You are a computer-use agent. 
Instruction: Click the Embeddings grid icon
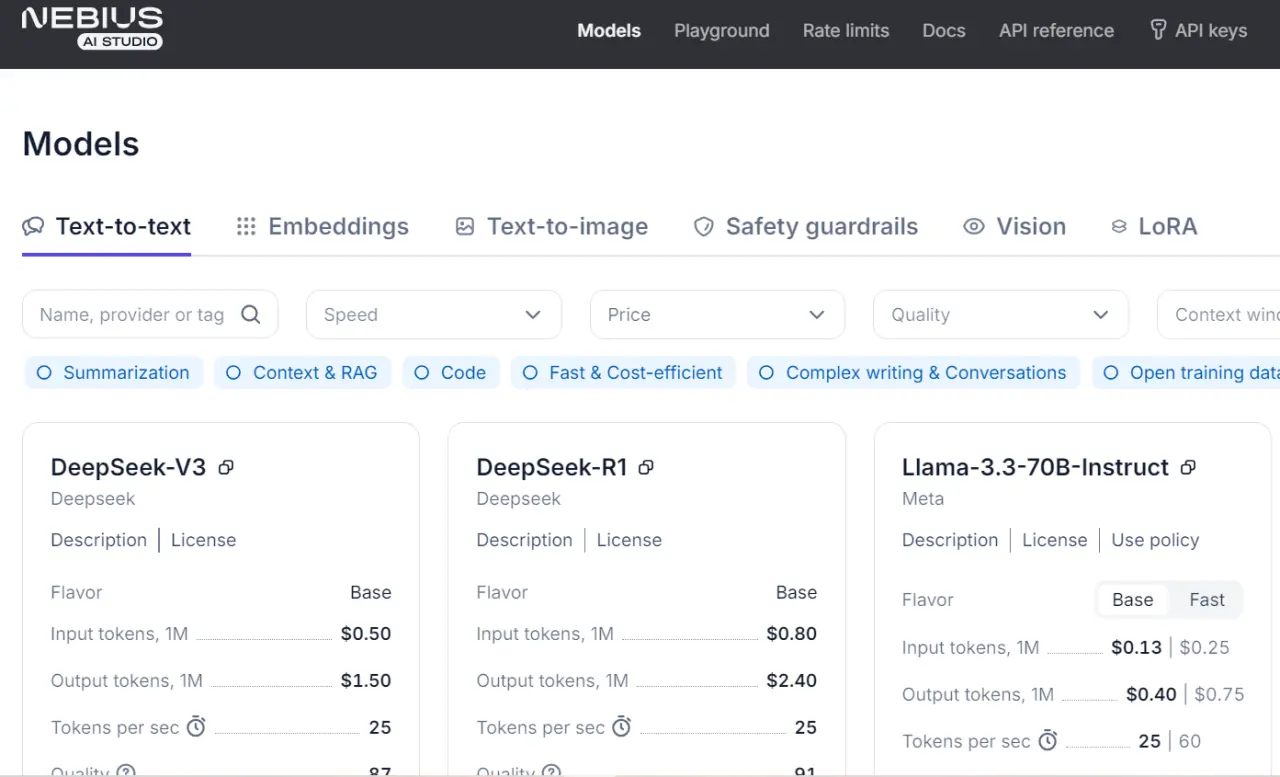coord(246,227)
